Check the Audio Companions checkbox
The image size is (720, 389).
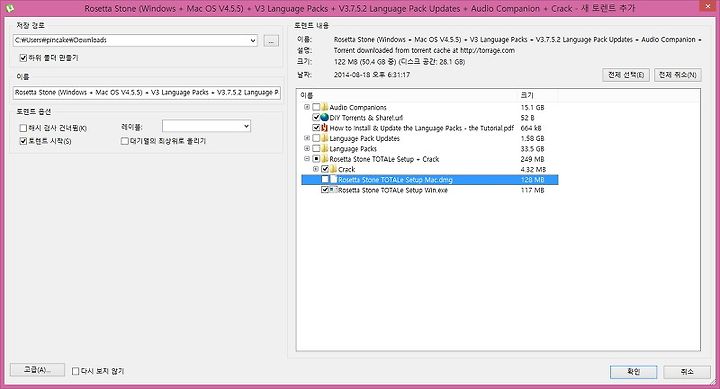tap(316, 107)
